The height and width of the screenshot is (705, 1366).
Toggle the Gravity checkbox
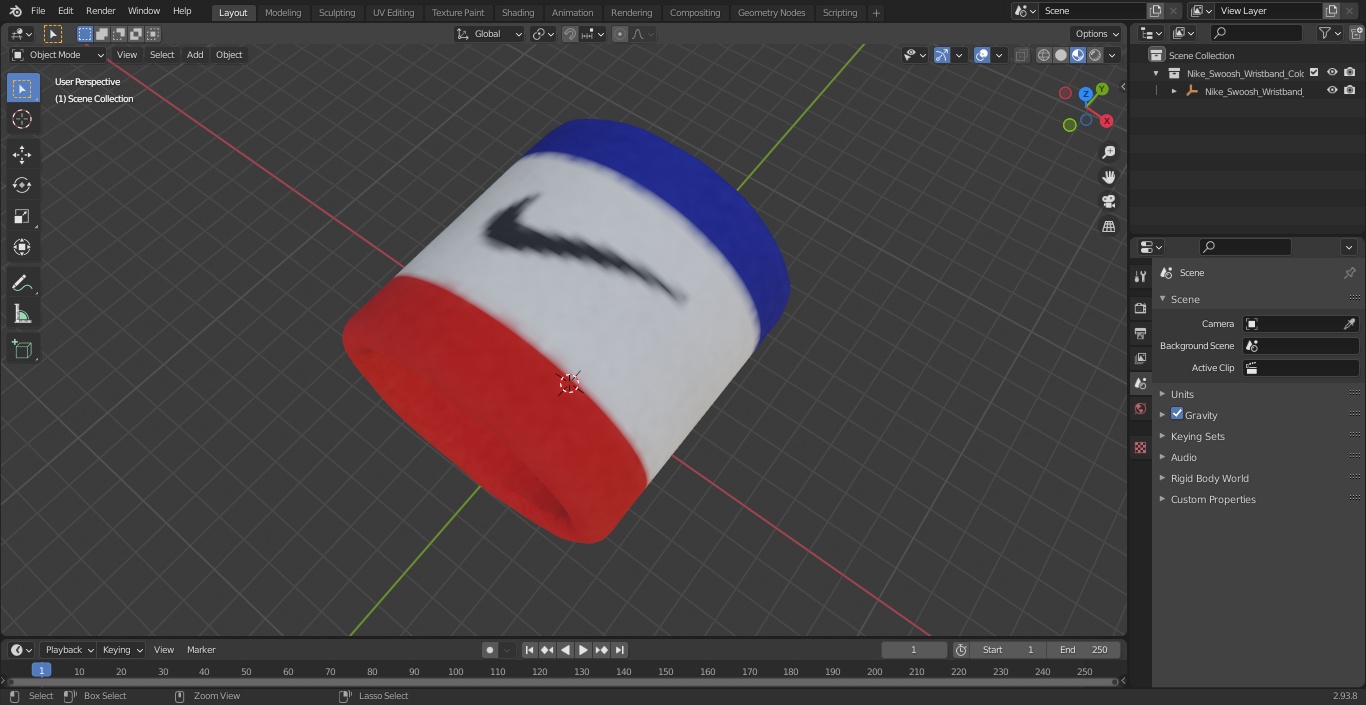tap(1177, 414)
